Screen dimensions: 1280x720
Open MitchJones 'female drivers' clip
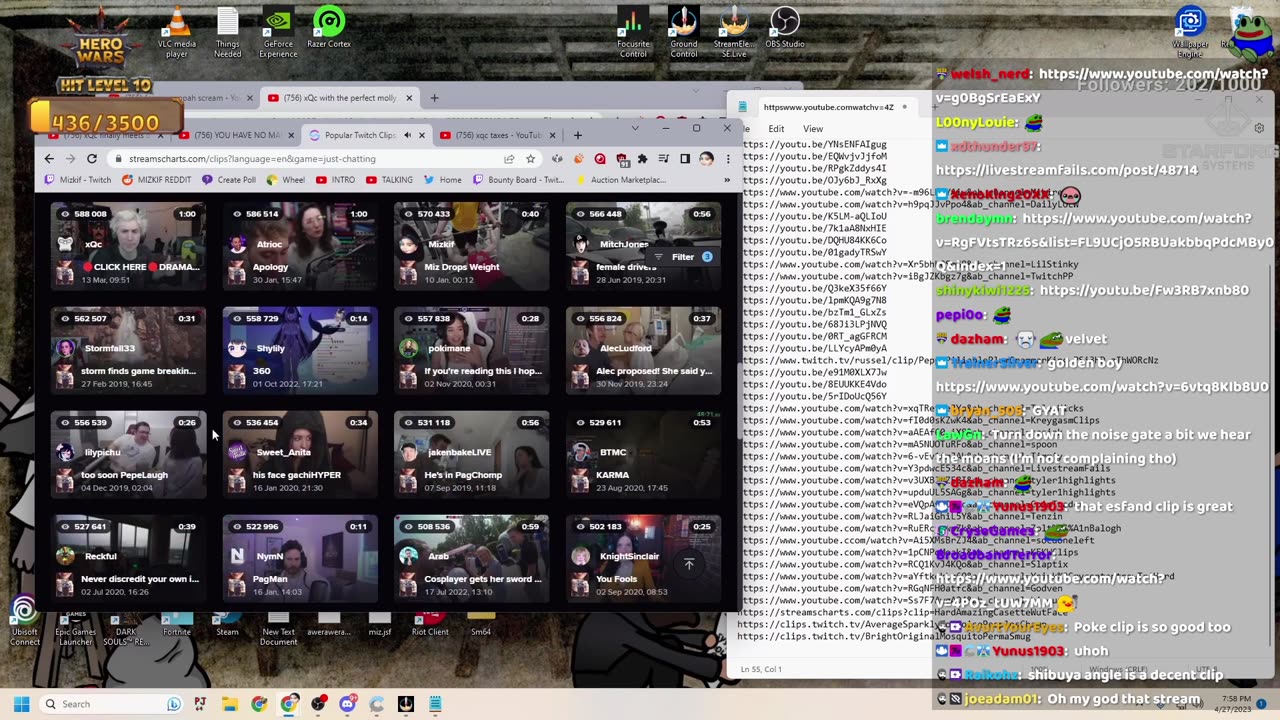(643, 246)
